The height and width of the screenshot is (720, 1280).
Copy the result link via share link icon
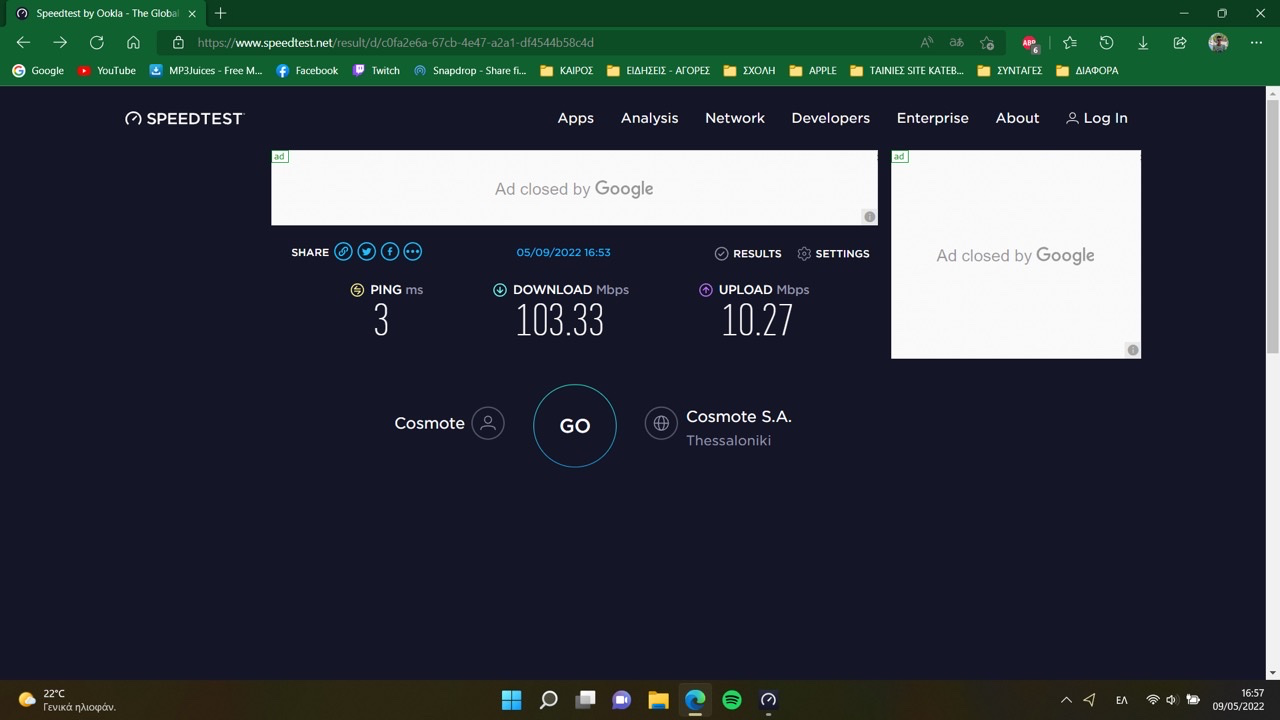tap(343, 252)
